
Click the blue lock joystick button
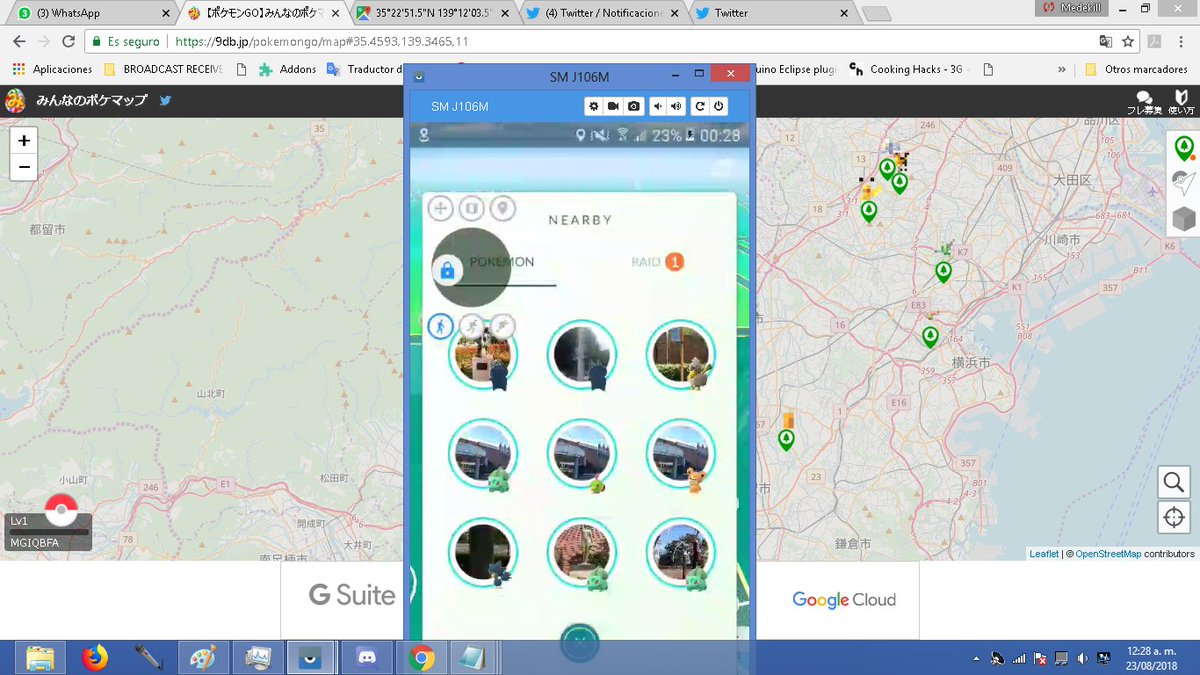447,270
